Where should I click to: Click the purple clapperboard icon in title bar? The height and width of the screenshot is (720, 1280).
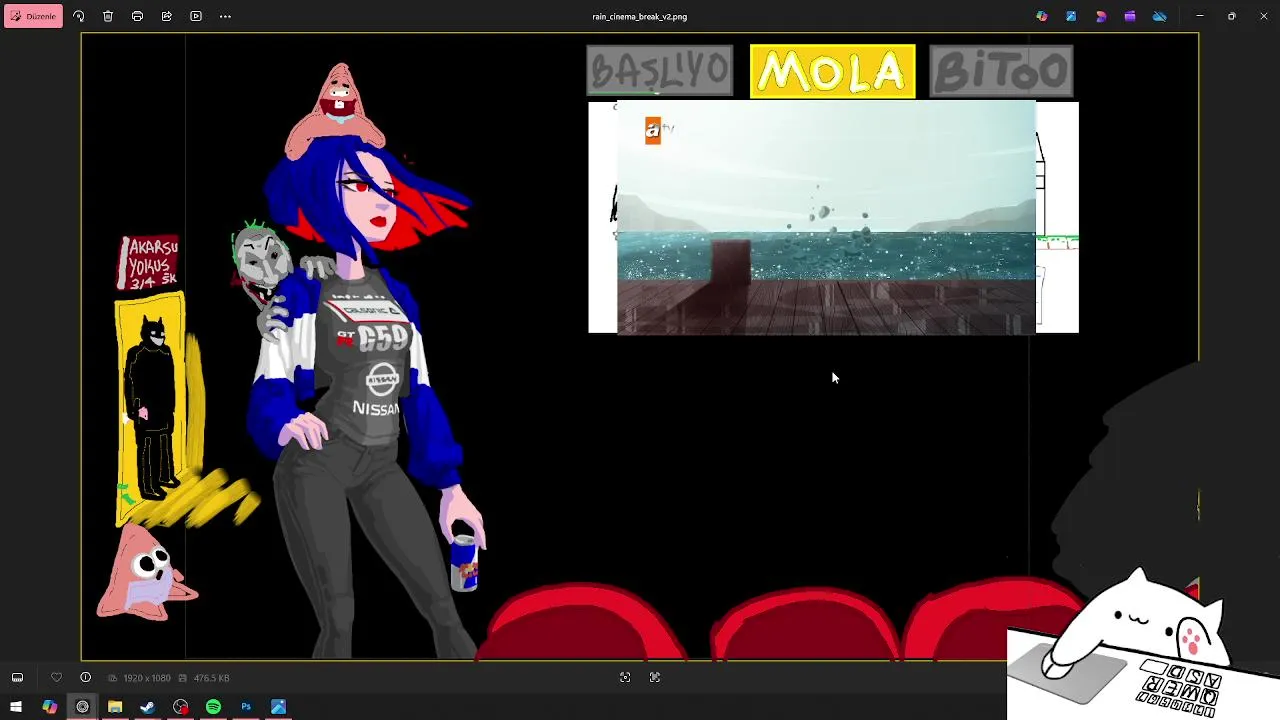point(1130,16)
